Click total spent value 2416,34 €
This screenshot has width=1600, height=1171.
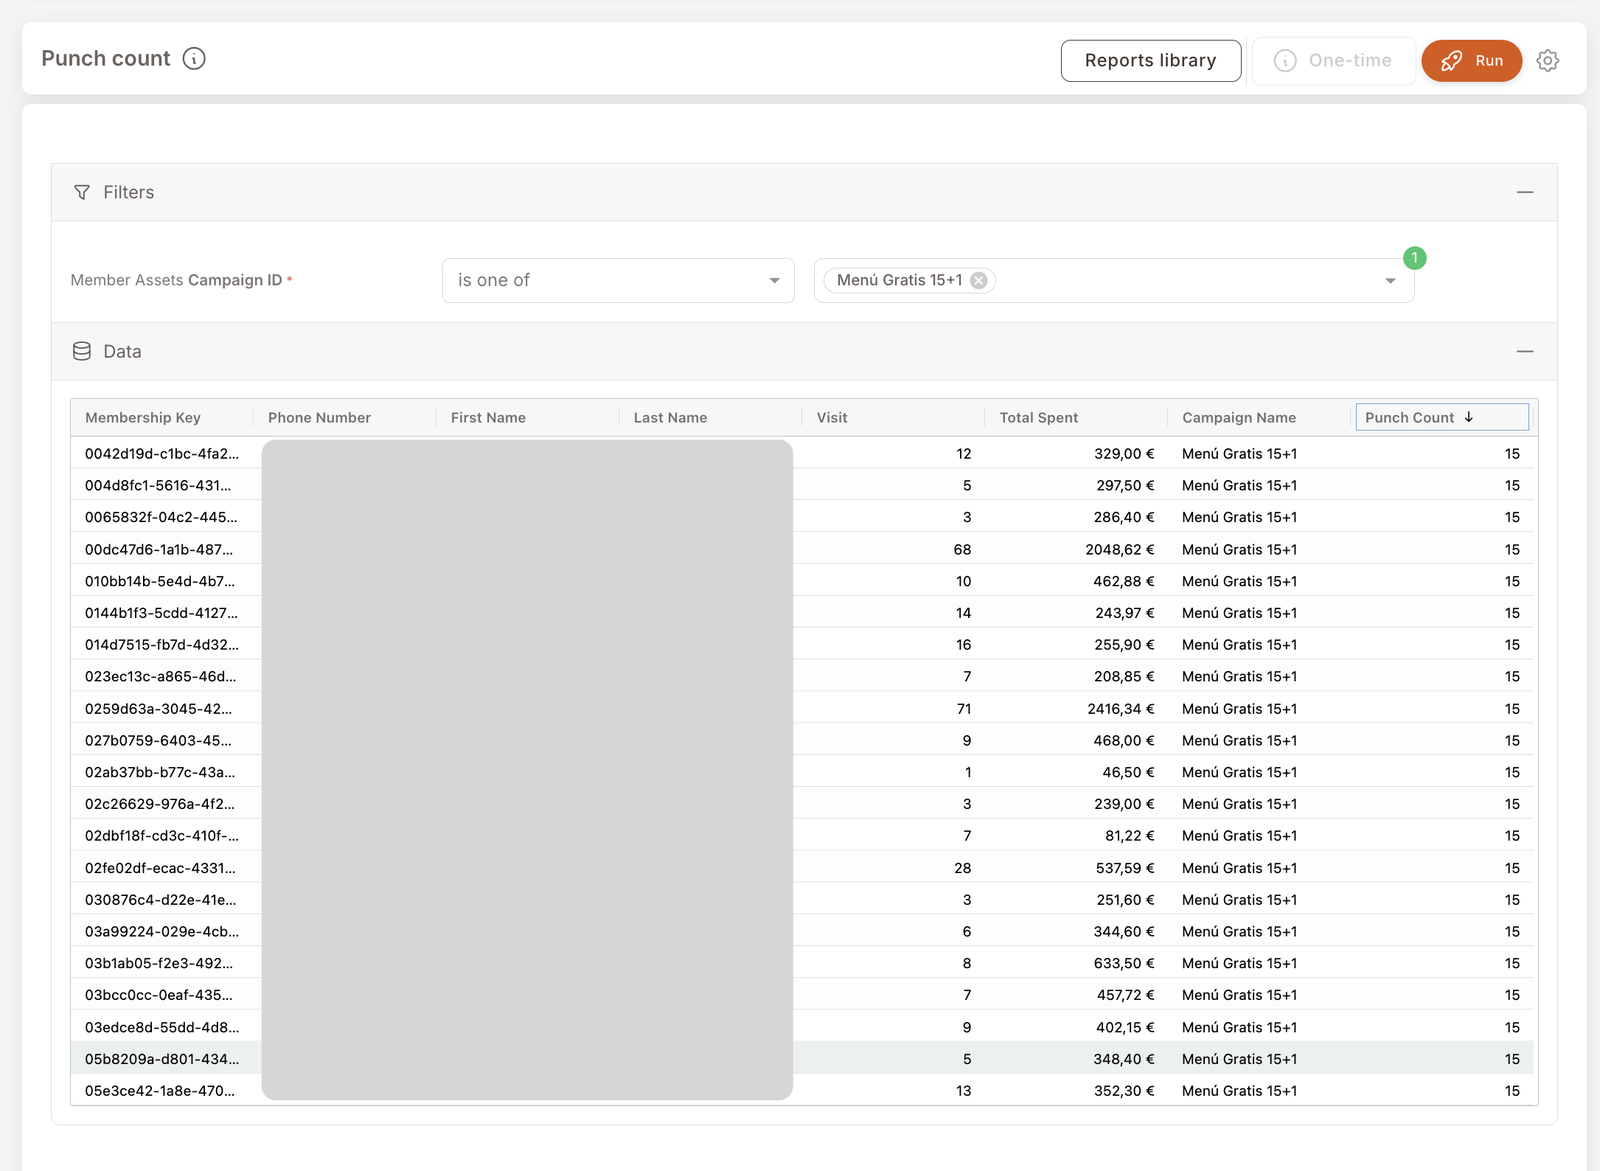pyautogui.click(x=1121, y=709)
